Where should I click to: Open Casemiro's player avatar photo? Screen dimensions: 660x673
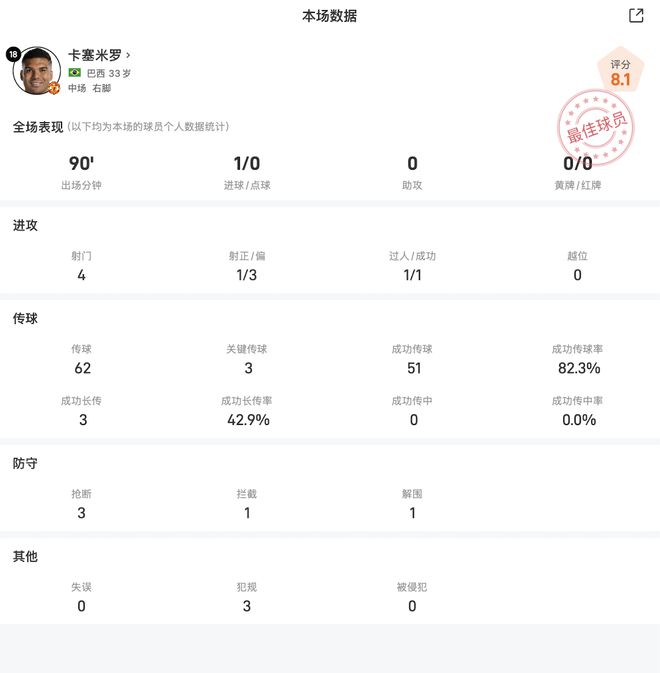pyautogui.click(x=37, y=71)
